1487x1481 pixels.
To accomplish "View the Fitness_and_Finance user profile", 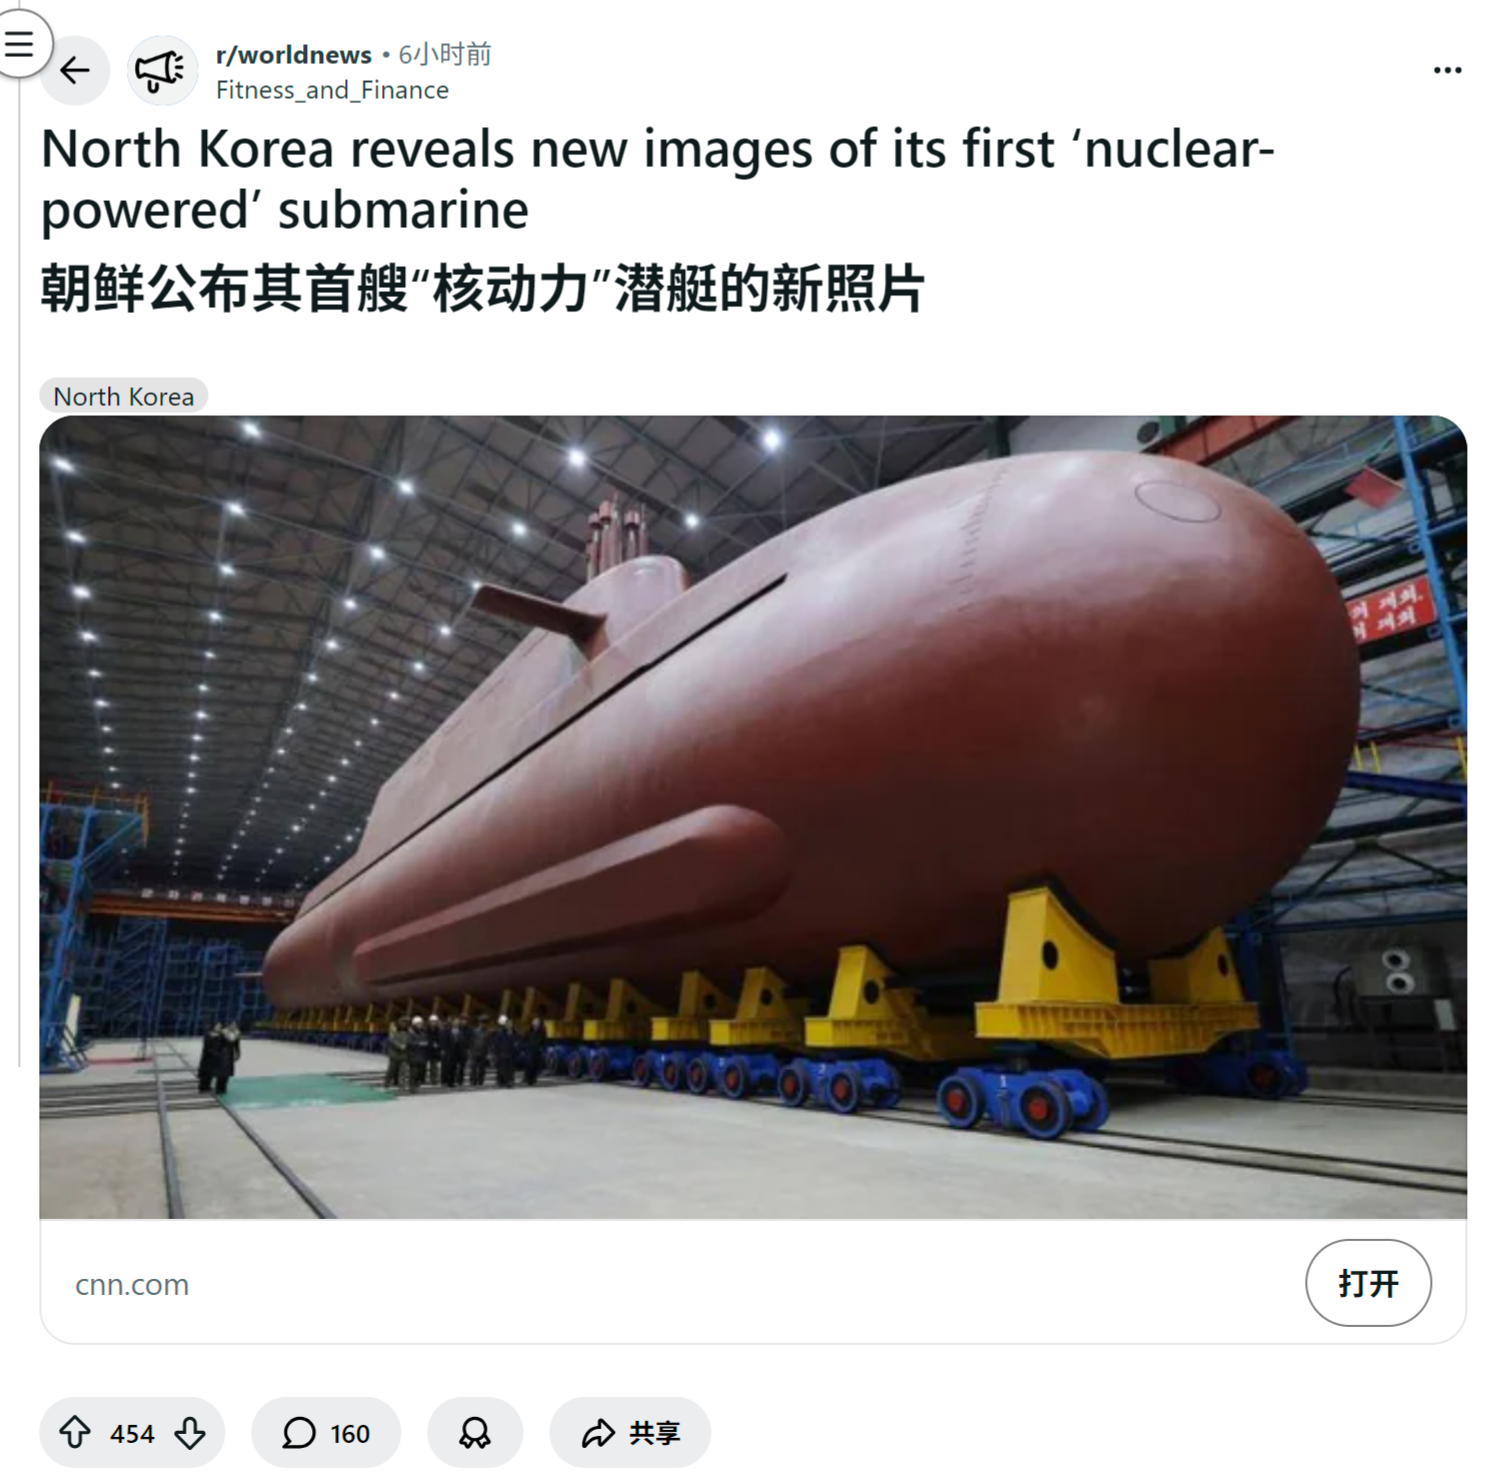I will 332,90.
